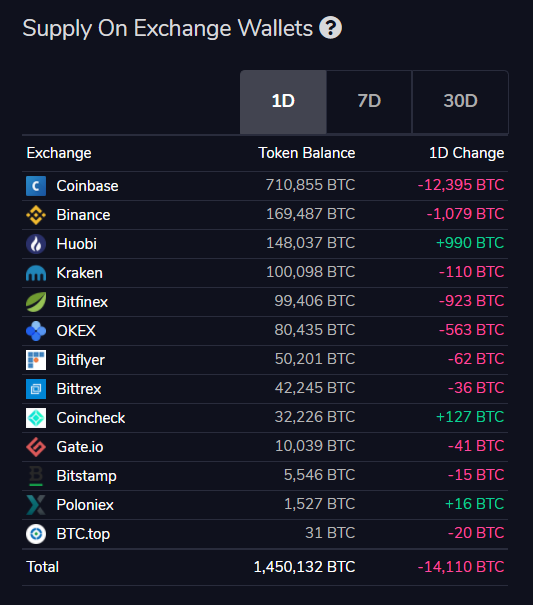The height and width of the screenshot is (605, 533).
Task: Click the help question mark icon
Action: (330, 28)
